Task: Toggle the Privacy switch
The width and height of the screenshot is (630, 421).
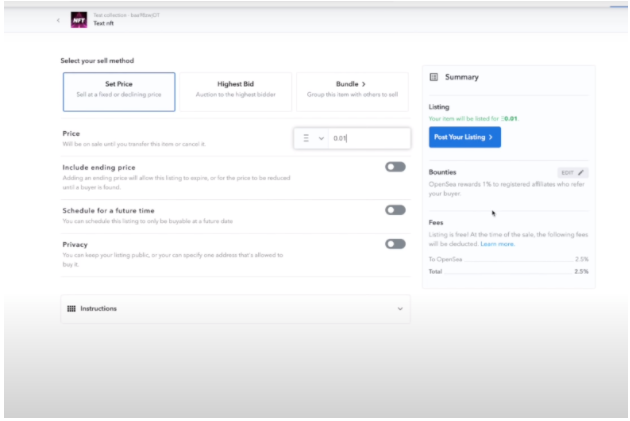Action: (x=395, y=243)
